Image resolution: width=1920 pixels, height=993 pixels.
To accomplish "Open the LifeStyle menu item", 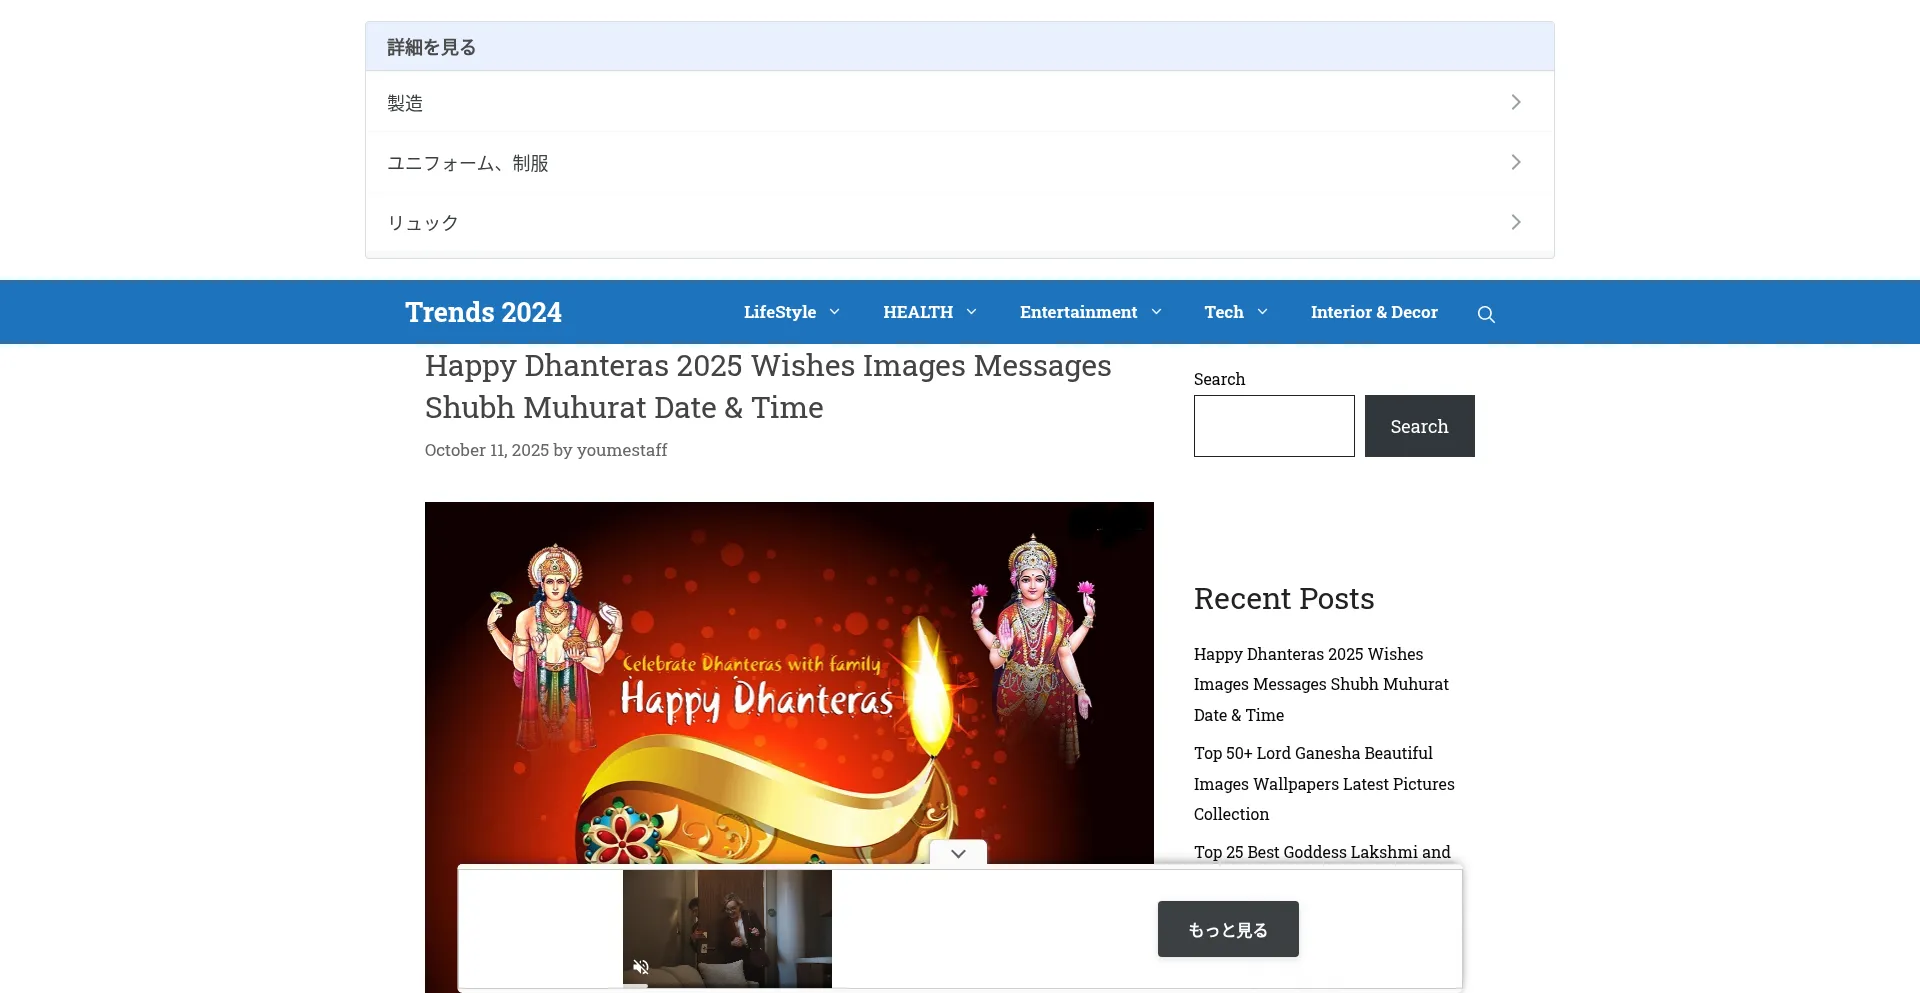I will coord(780,312).
